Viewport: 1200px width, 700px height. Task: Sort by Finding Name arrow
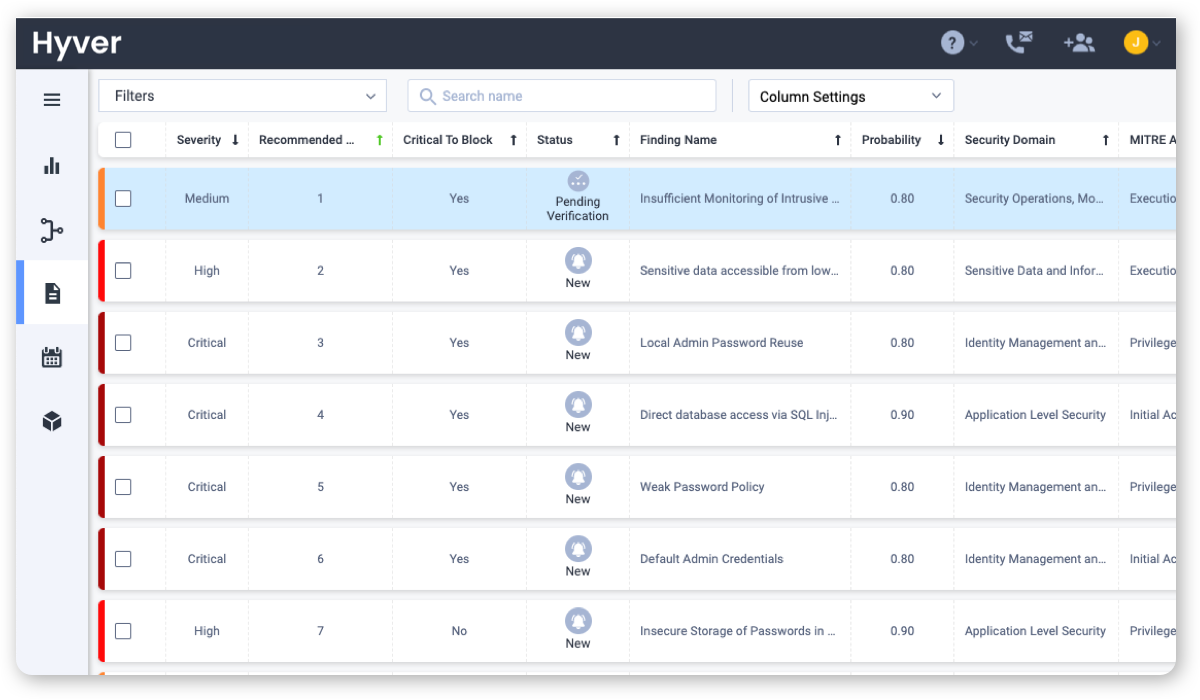point(838,140)
